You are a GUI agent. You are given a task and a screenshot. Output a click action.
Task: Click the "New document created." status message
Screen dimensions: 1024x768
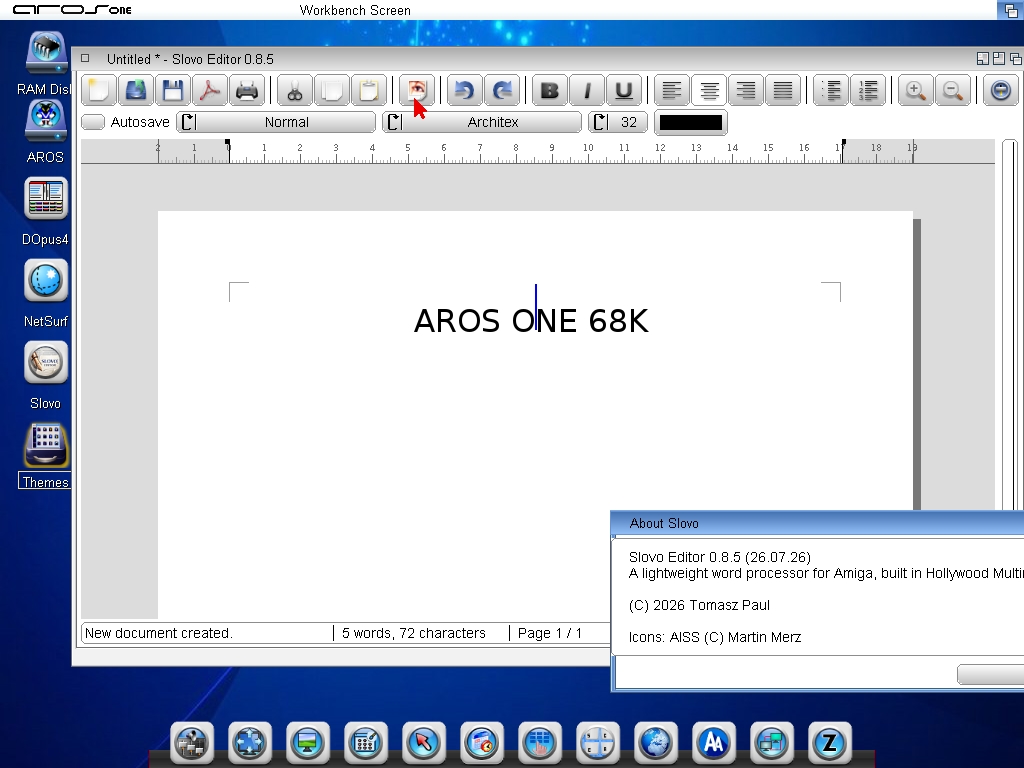[159, 633]
